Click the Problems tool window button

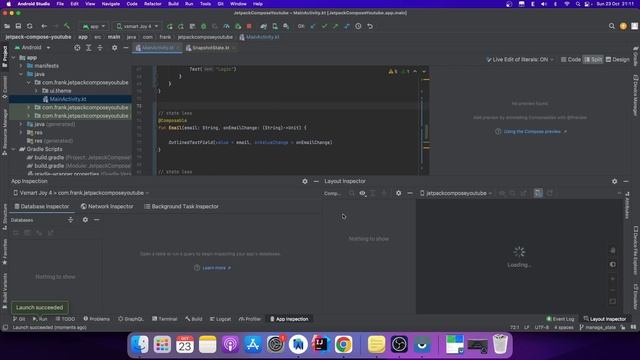[x=96, y=319]
